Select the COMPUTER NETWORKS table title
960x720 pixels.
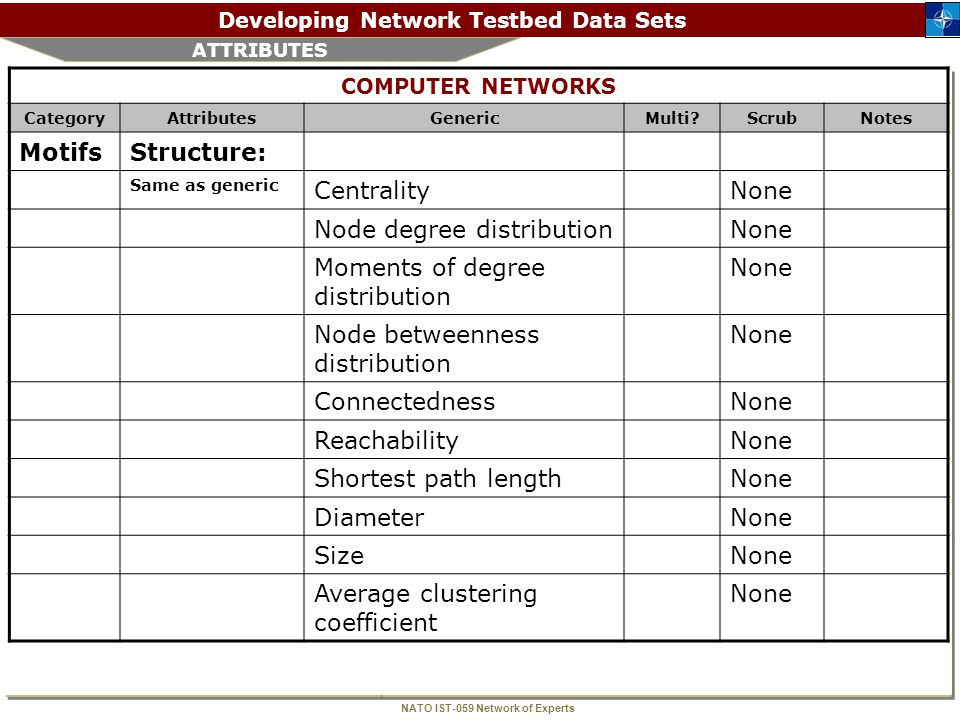478,86
